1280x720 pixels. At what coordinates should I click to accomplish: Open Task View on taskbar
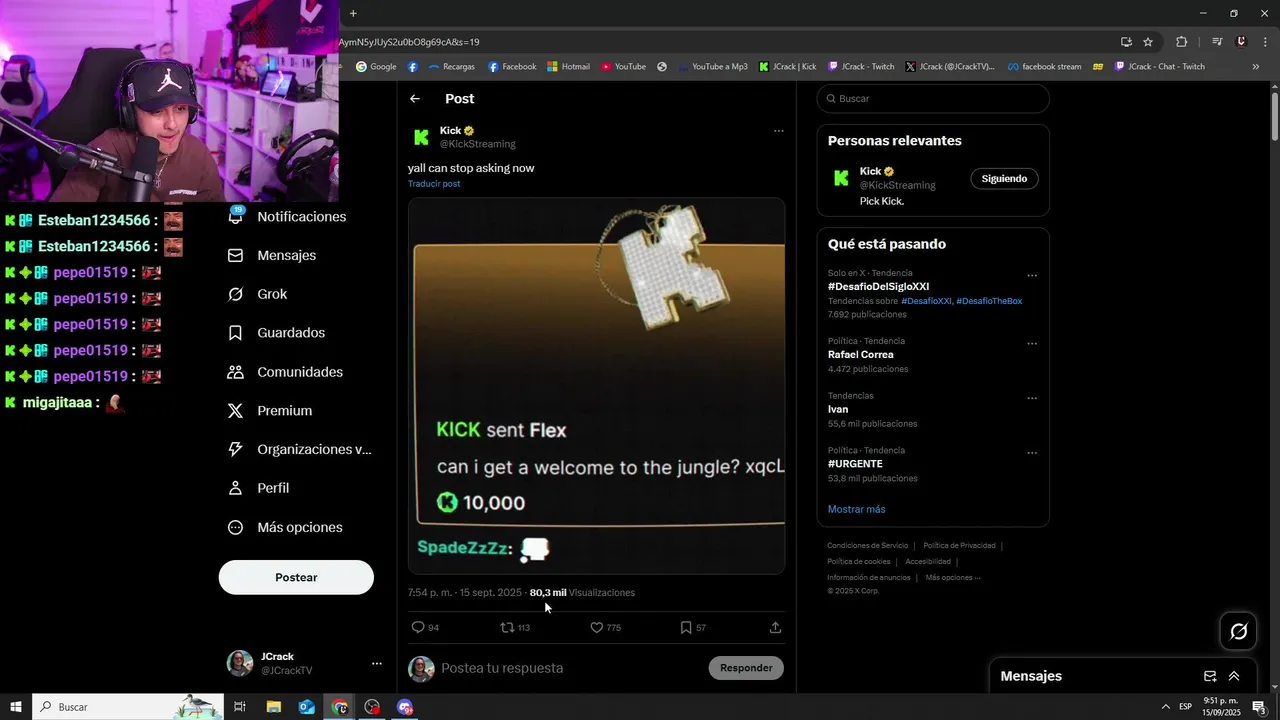tap(240, 707)
